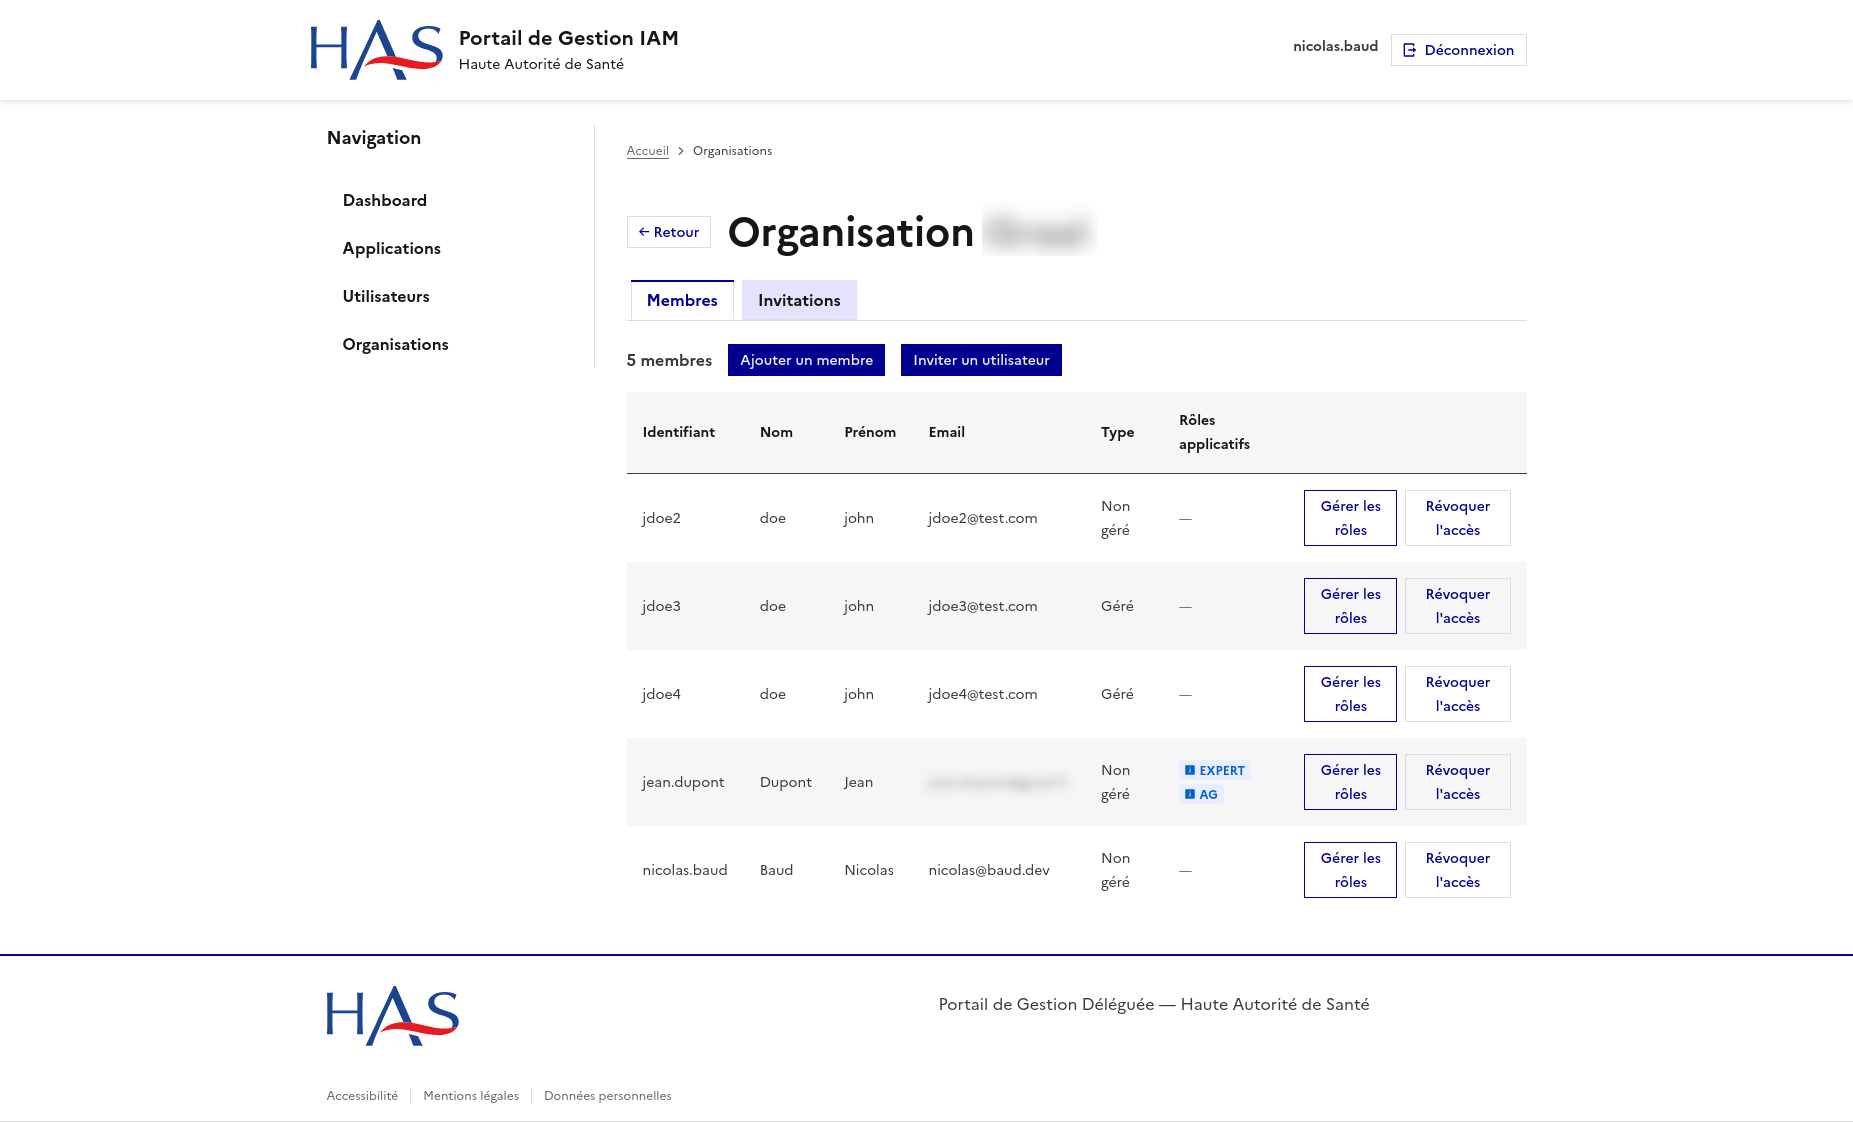Manage roles for nicolas.baud
Viewport: 1853px width, 1122px height.
tap(1350, 870)
